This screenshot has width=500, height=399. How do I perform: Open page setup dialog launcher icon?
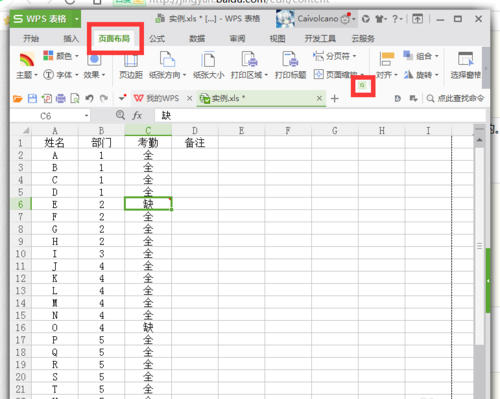[x=362, y=85]
